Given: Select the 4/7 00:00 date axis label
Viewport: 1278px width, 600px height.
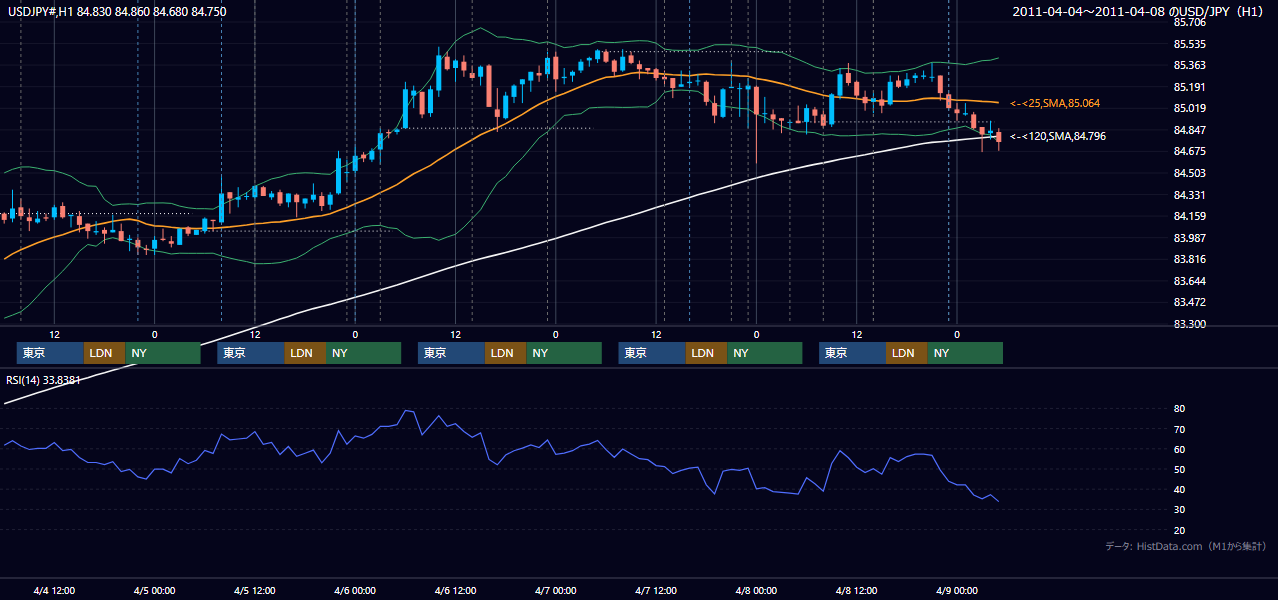Looking at the screenshot, I should pos(556,591).
